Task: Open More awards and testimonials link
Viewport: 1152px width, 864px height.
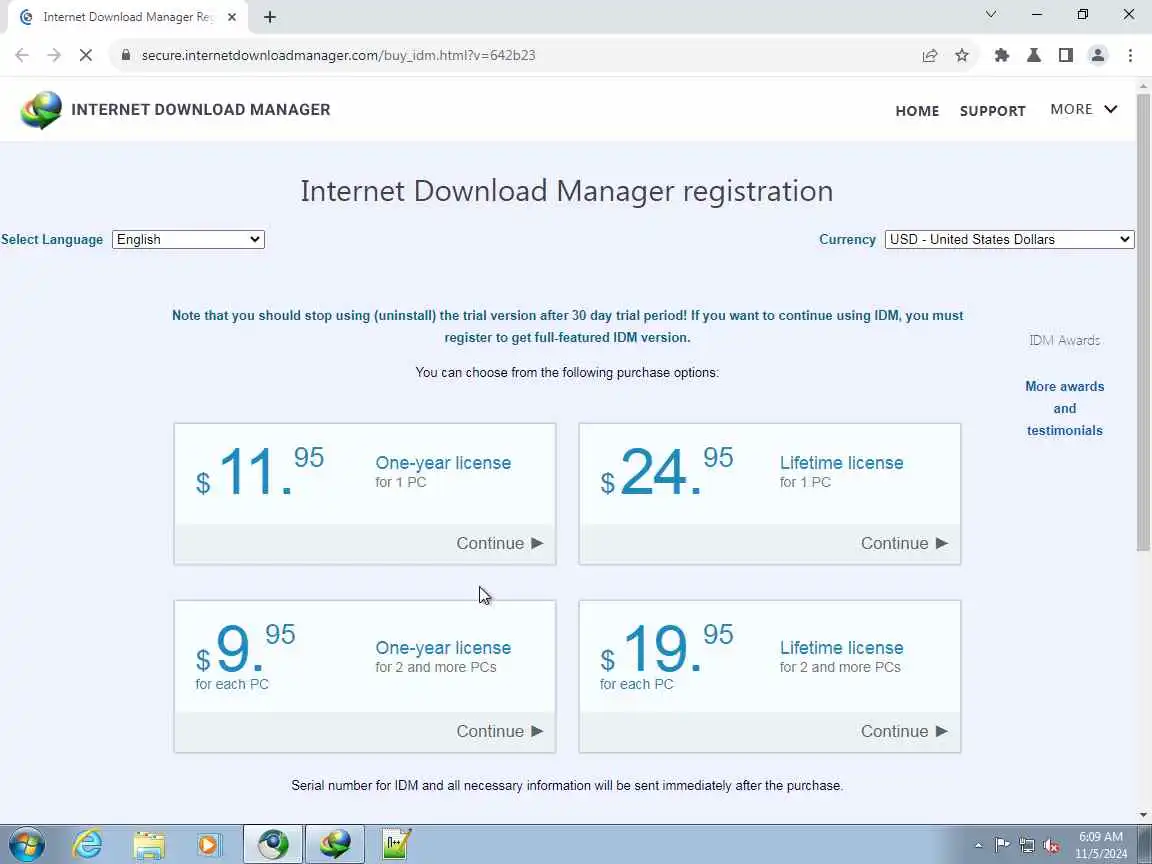Action: (1065, 408)
